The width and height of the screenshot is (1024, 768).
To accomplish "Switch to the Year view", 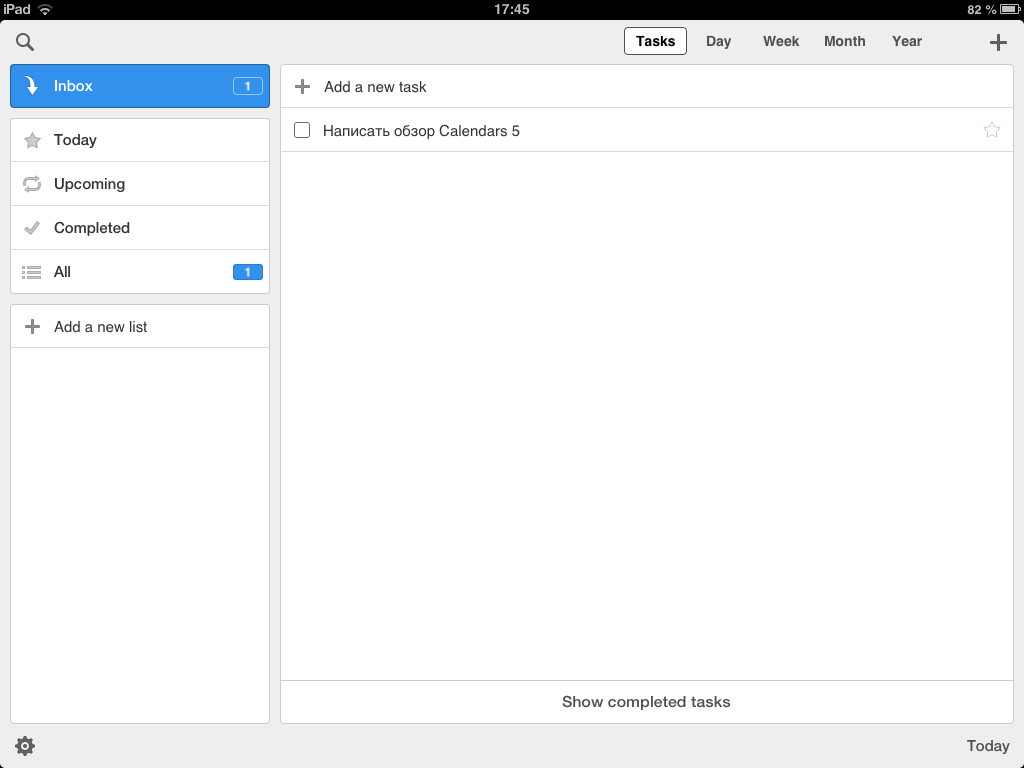I will [907, 41].
